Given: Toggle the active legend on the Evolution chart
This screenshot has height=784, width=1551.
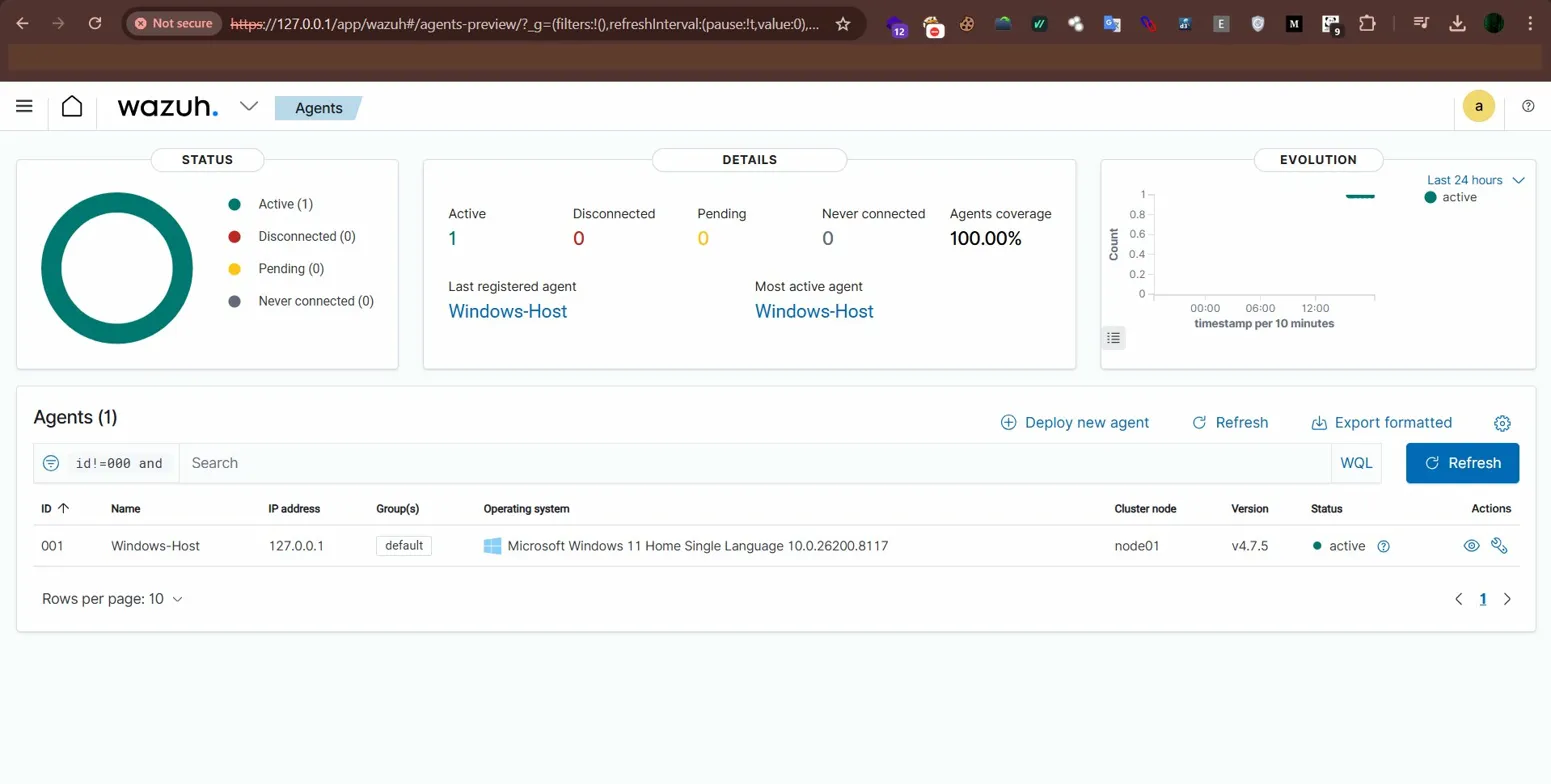Looking at the screenshot, I should point(1457,197).
